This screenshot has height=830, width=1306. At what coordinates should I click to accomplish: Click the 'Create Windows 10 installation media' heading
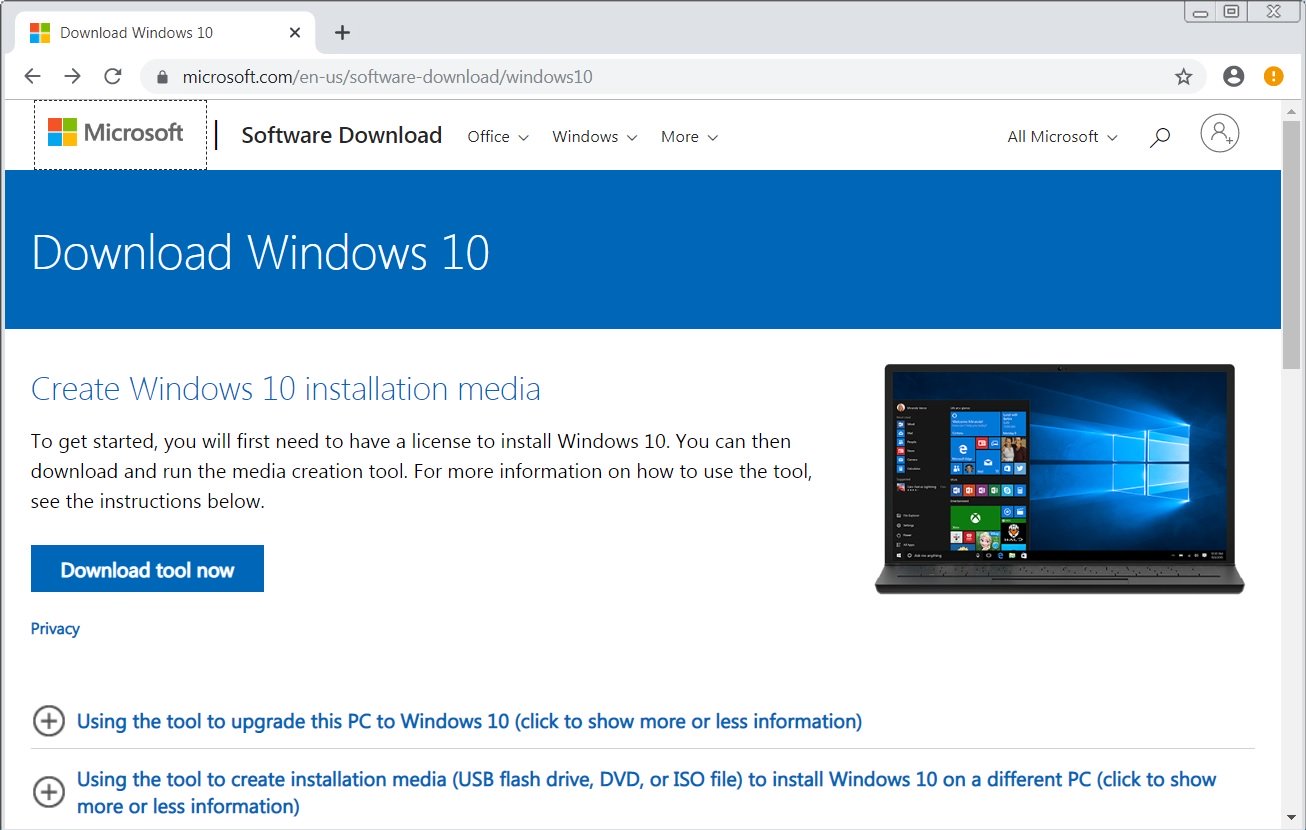point(286,388)
